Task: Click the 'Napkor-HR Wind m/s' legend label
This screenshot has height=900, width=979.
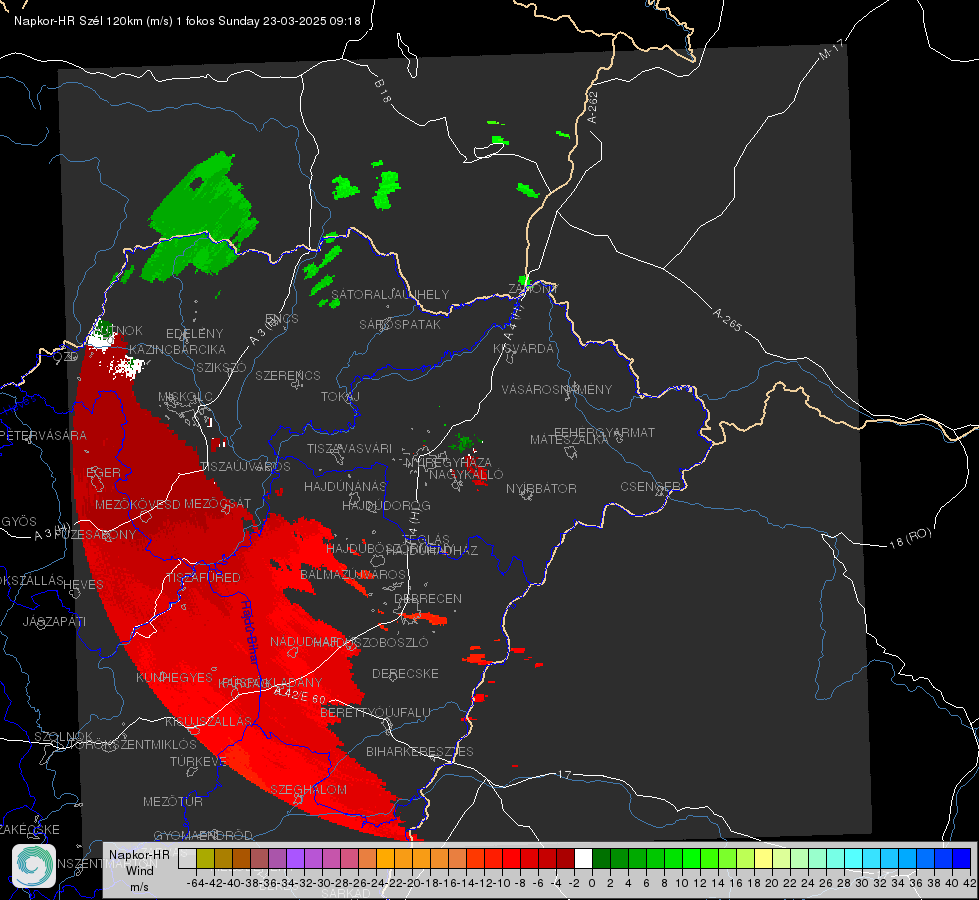Action: tap(139, 870)
